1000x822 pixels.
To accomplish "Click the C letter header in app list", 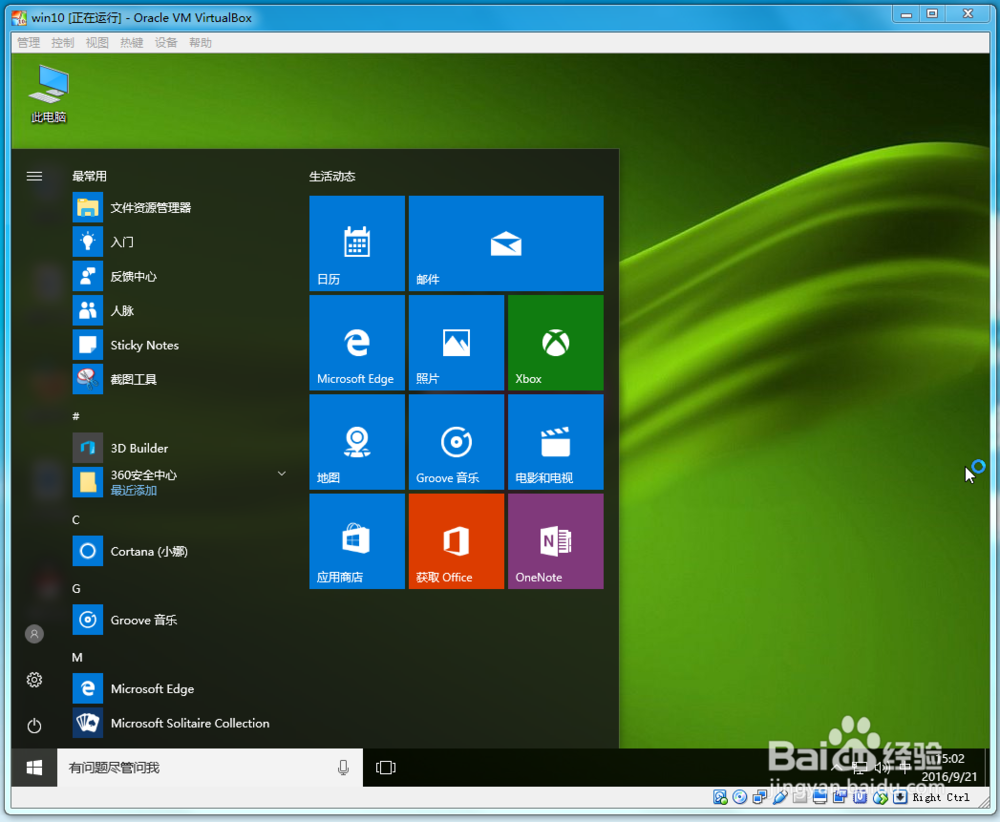I will coord(76,520).
